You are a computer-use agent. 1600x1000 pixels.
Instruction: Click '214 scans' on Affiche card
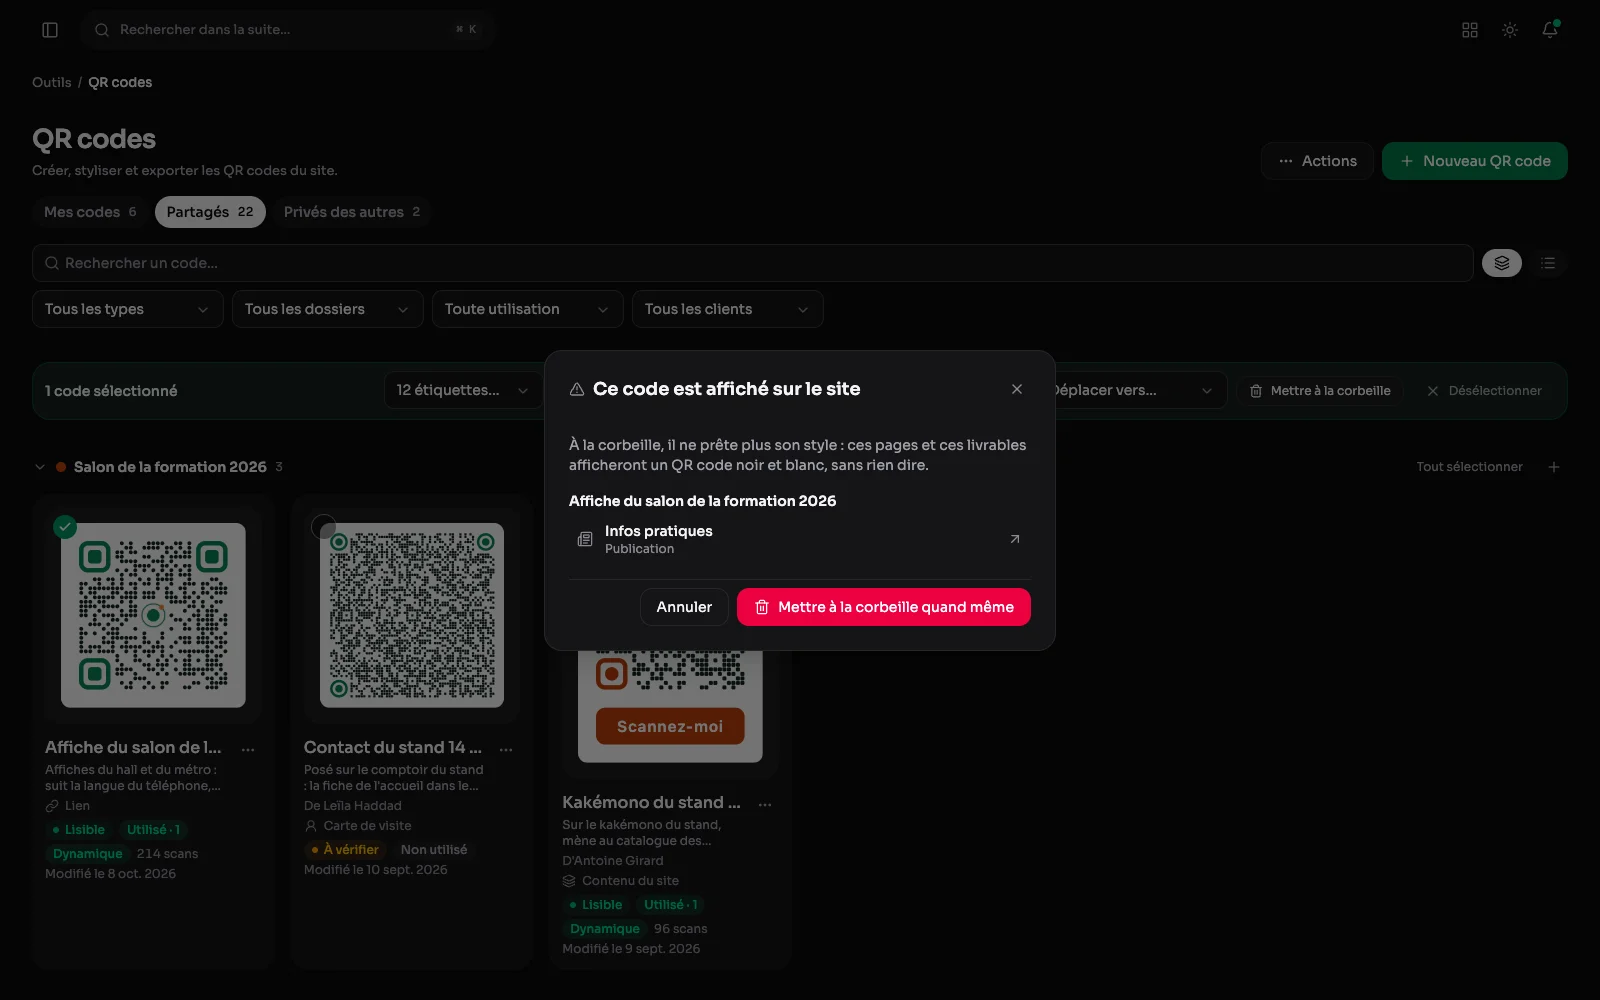167,854
